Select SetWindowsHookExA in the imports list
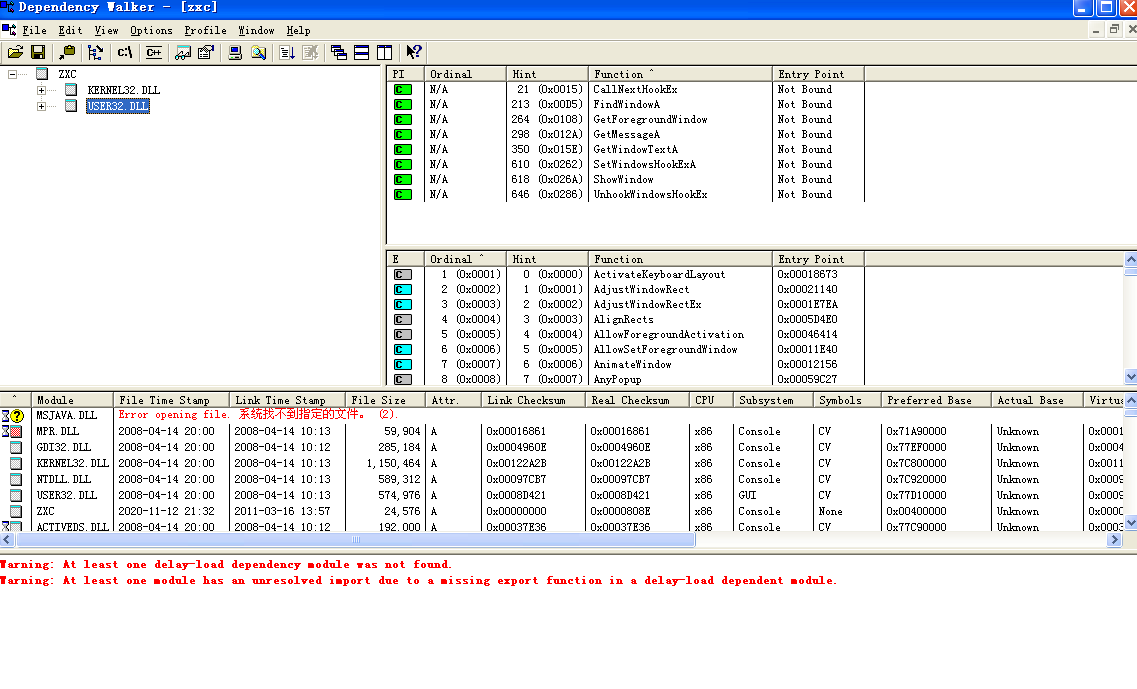The height and width of the screenshot is (689, 1137). tap(645, 165)
